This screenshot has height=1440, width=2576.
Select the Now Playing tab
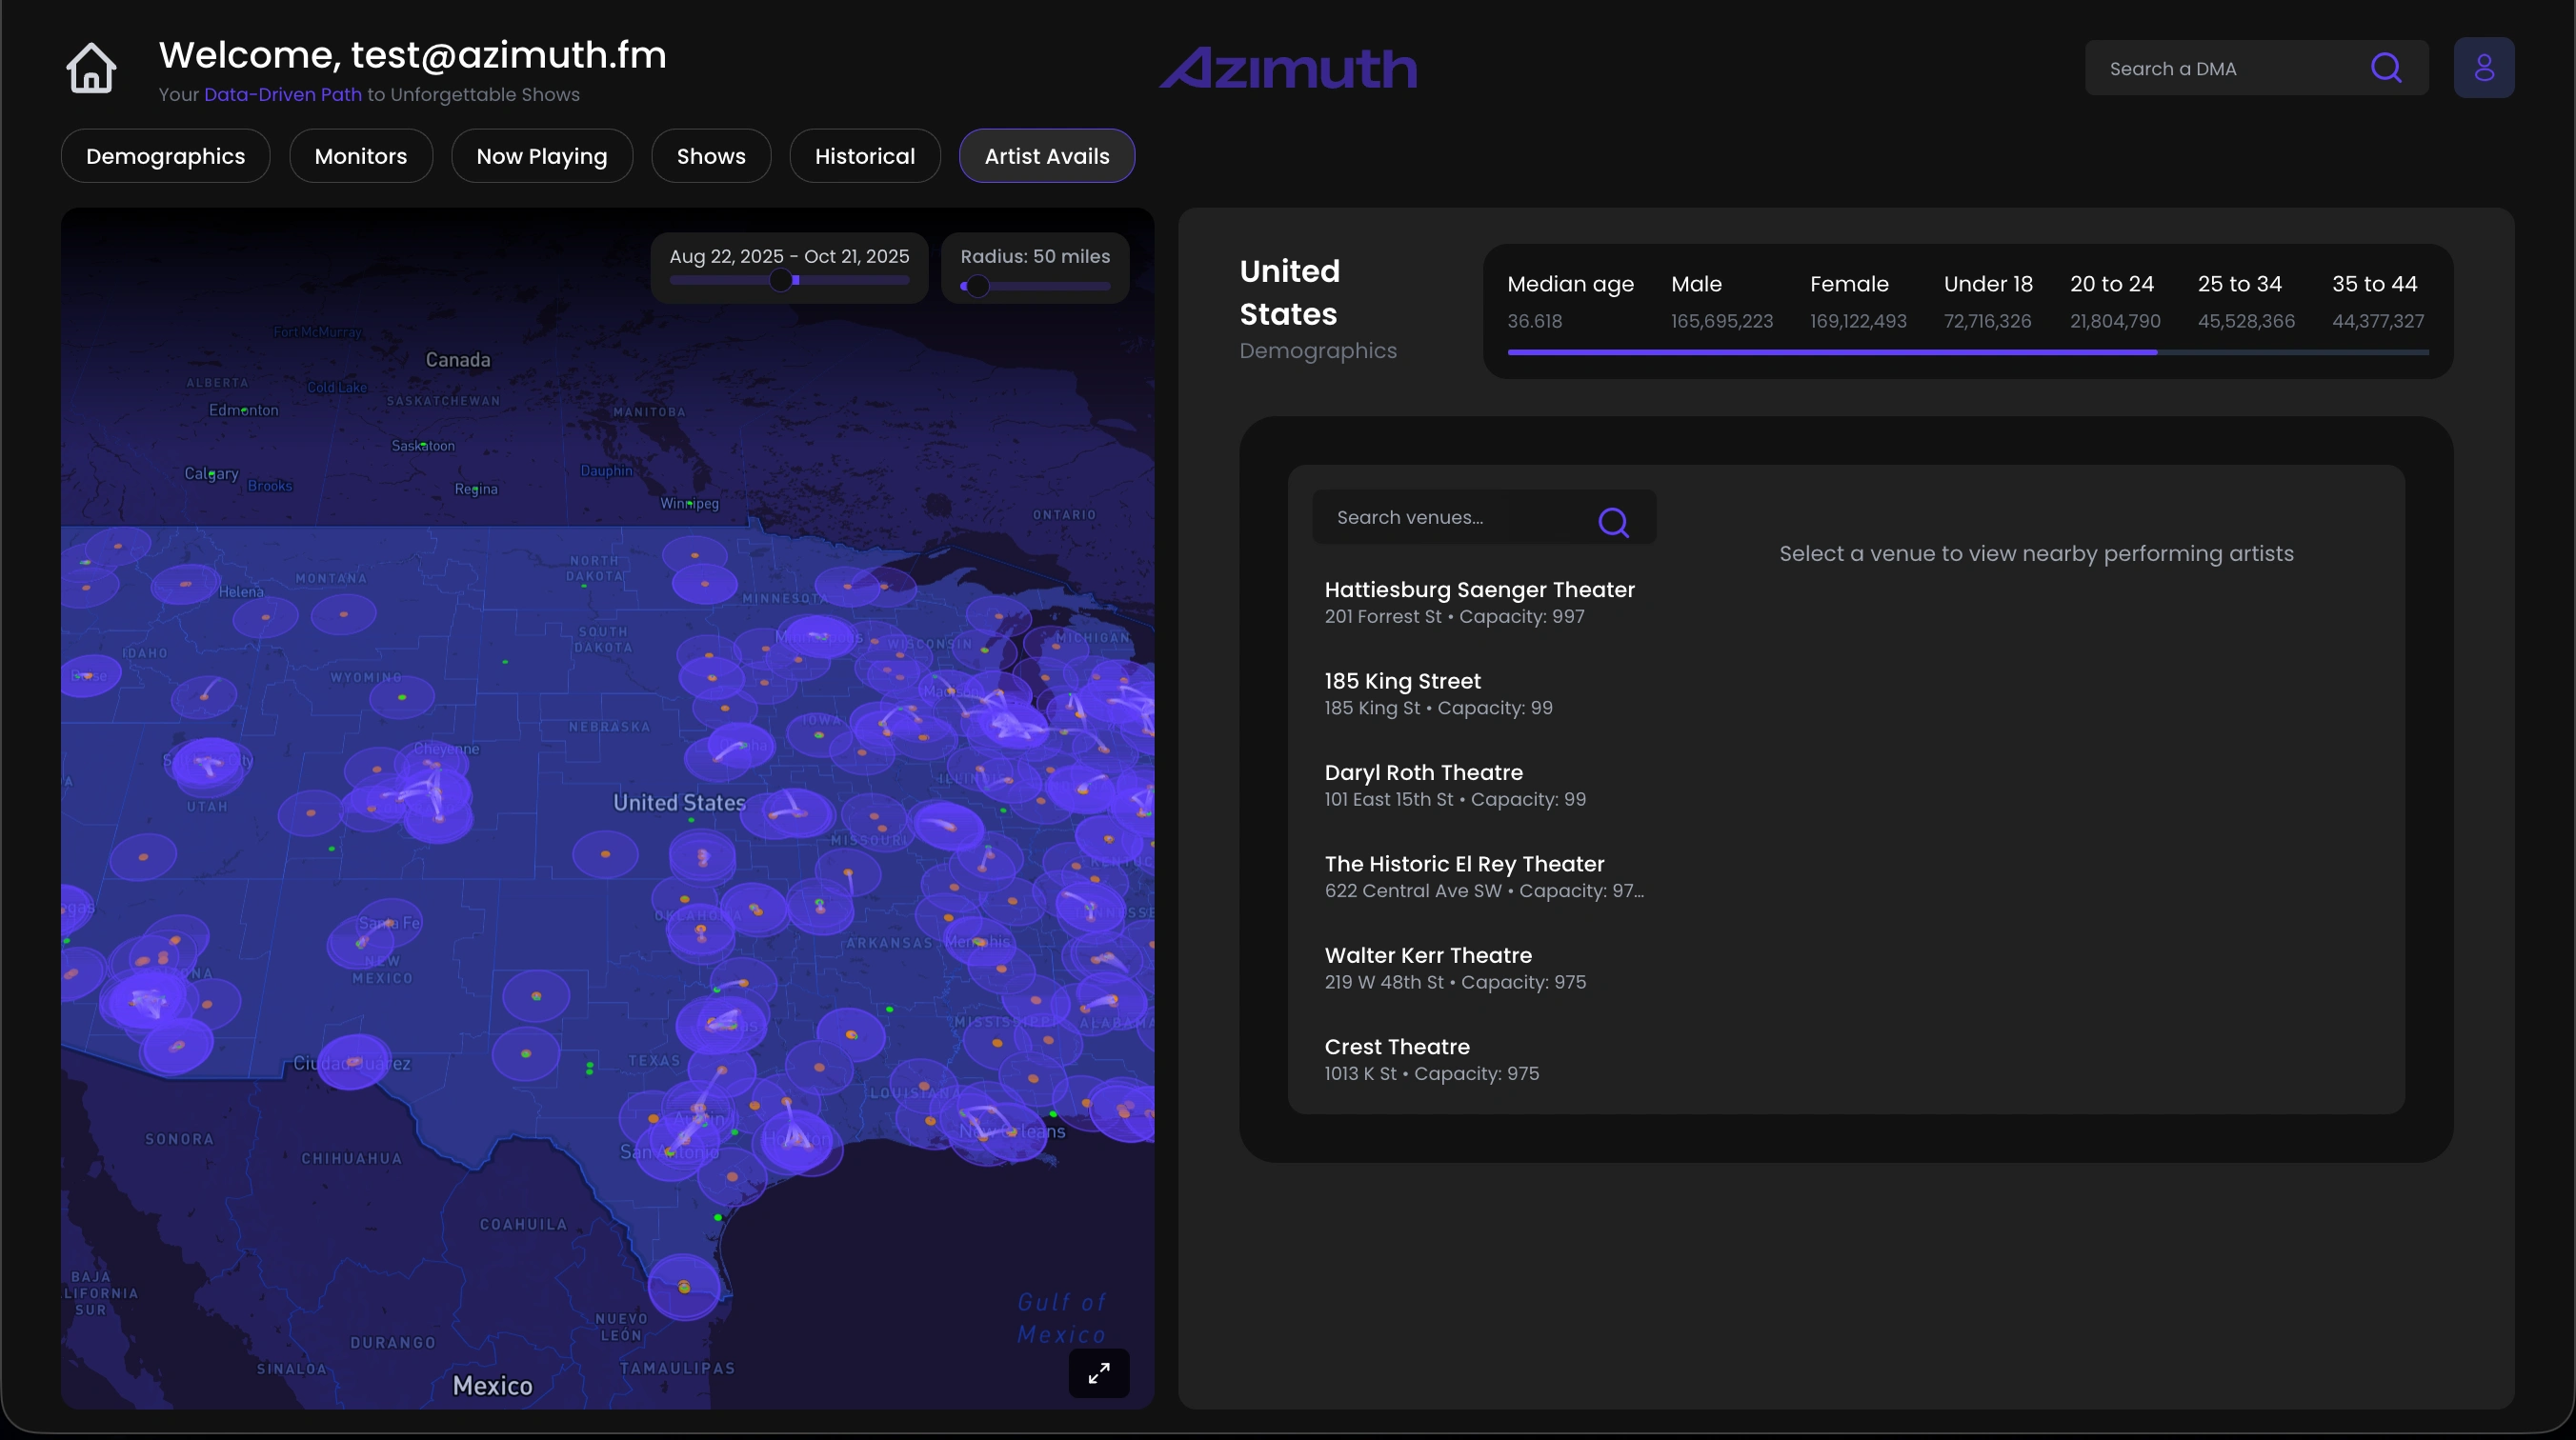tap(541, 156)
